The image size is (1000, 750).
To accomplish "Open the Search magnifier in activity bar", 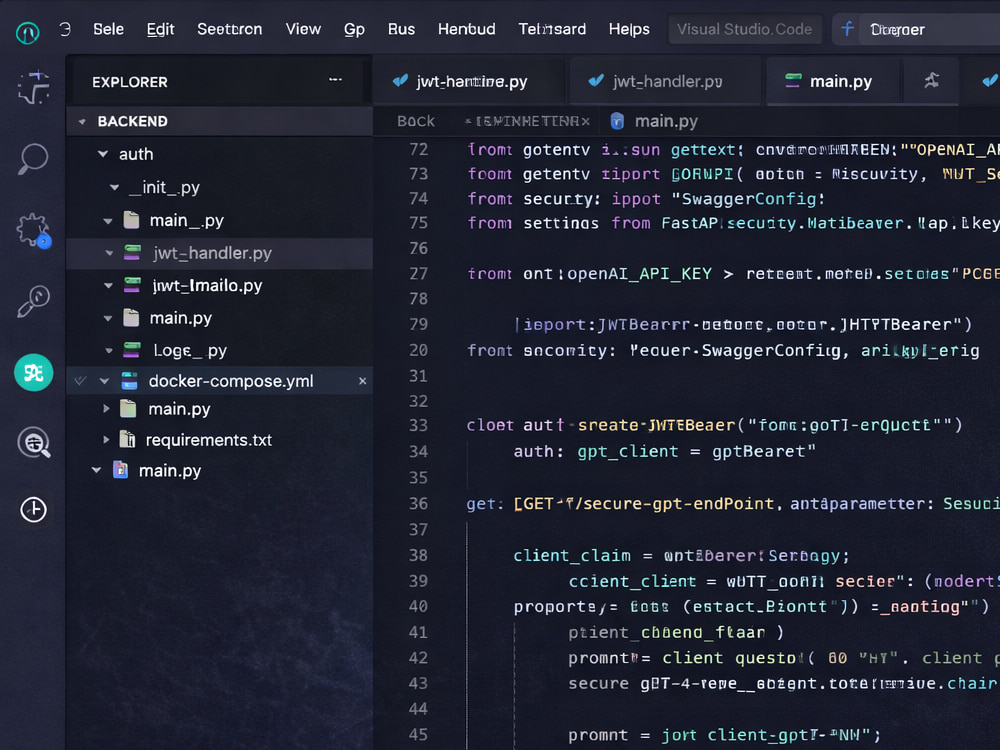I will (x=33, y=158).
